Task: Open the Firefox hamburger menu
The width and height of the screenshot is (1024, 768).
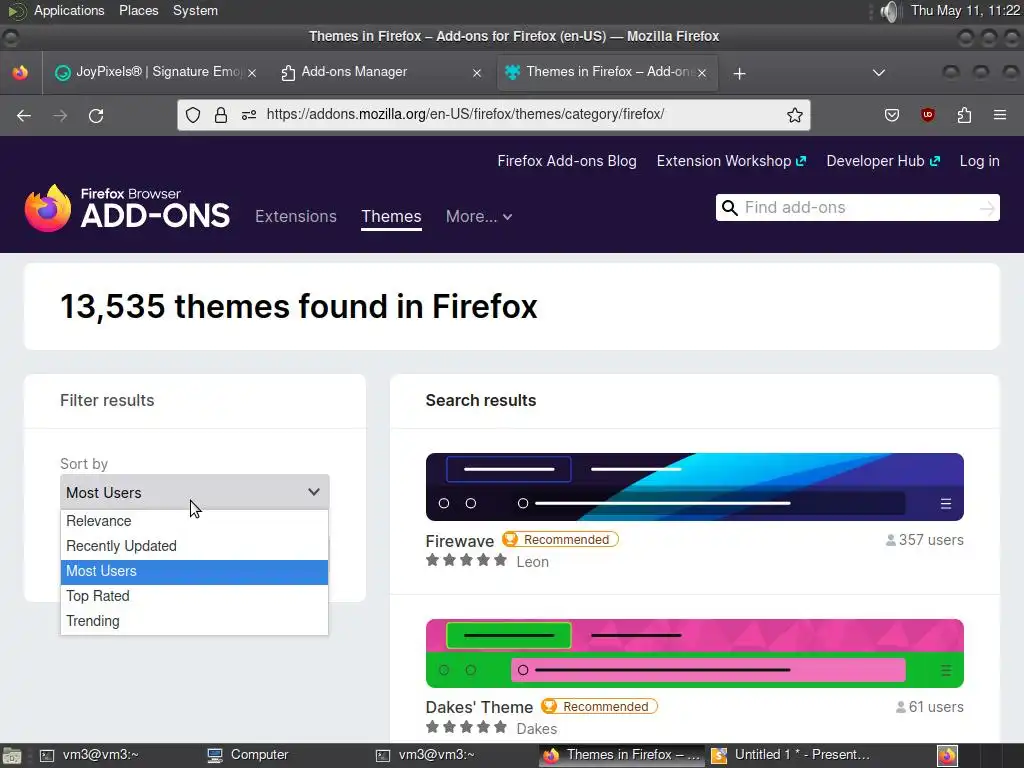Action: 1000,116
